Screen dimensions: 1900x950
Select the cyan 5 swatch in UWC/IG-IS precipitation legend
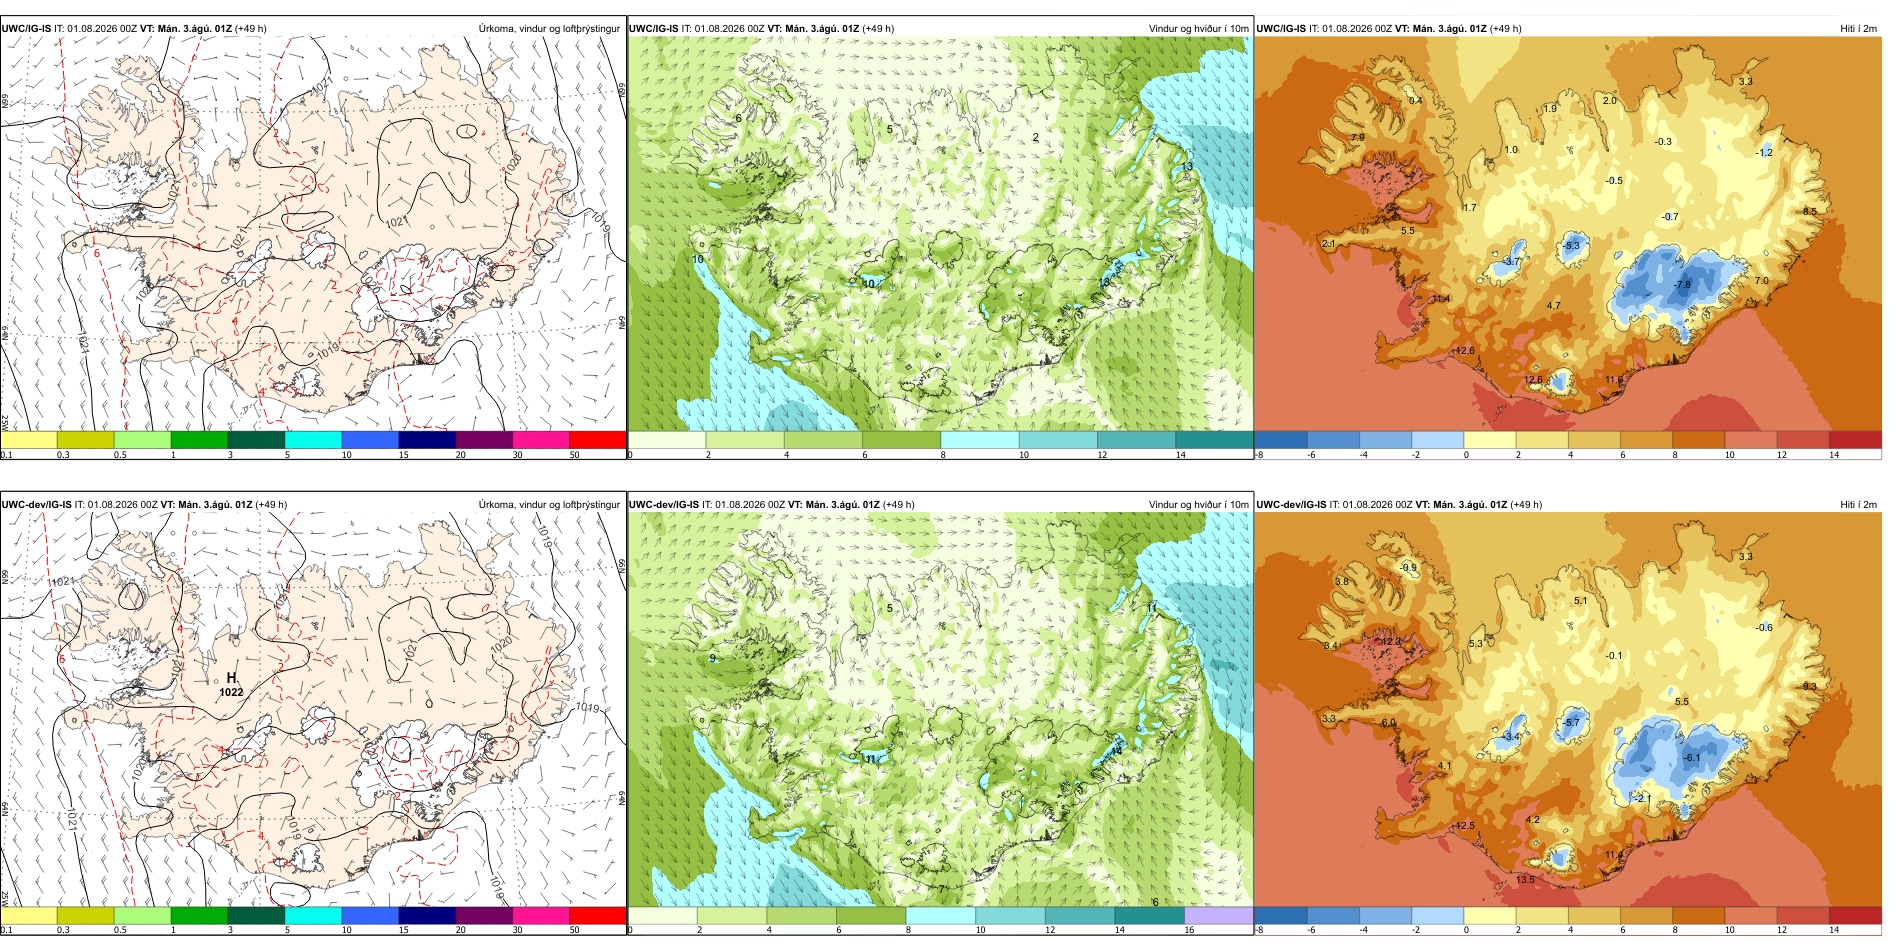(x=313, y=440)
